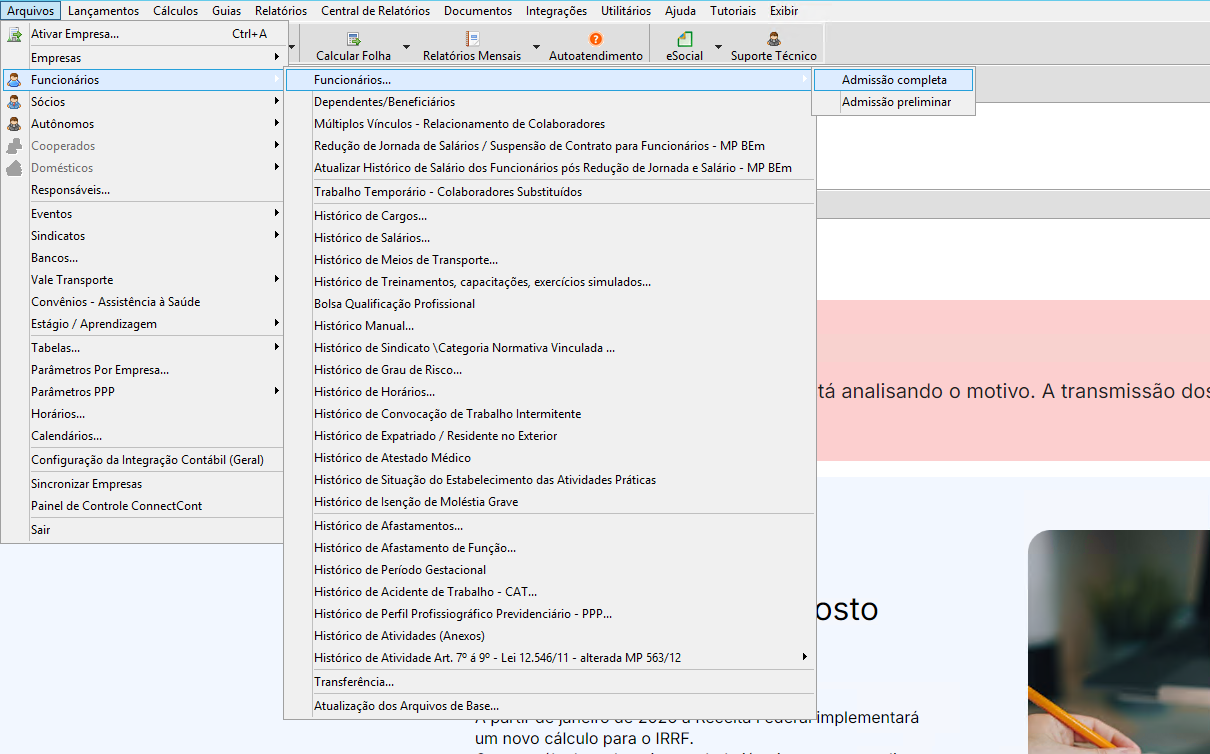Open the Relatórios menu
Image resolution: width=1210 pixels, height=754 pixels.
click(281, 11)
